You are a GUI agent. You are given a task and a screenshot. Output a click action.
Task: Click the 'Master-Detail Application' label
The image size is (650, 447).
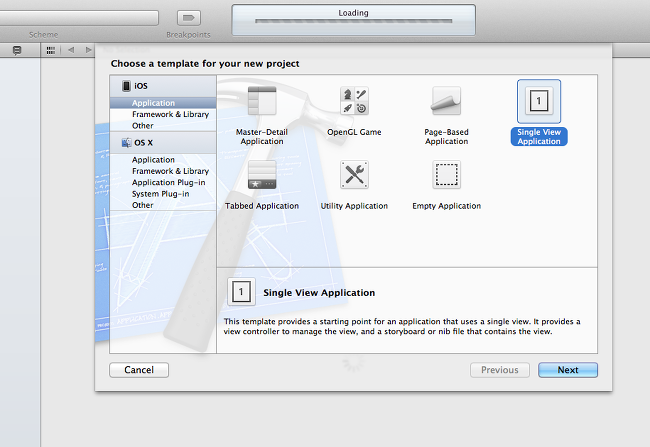click(262, 137)
